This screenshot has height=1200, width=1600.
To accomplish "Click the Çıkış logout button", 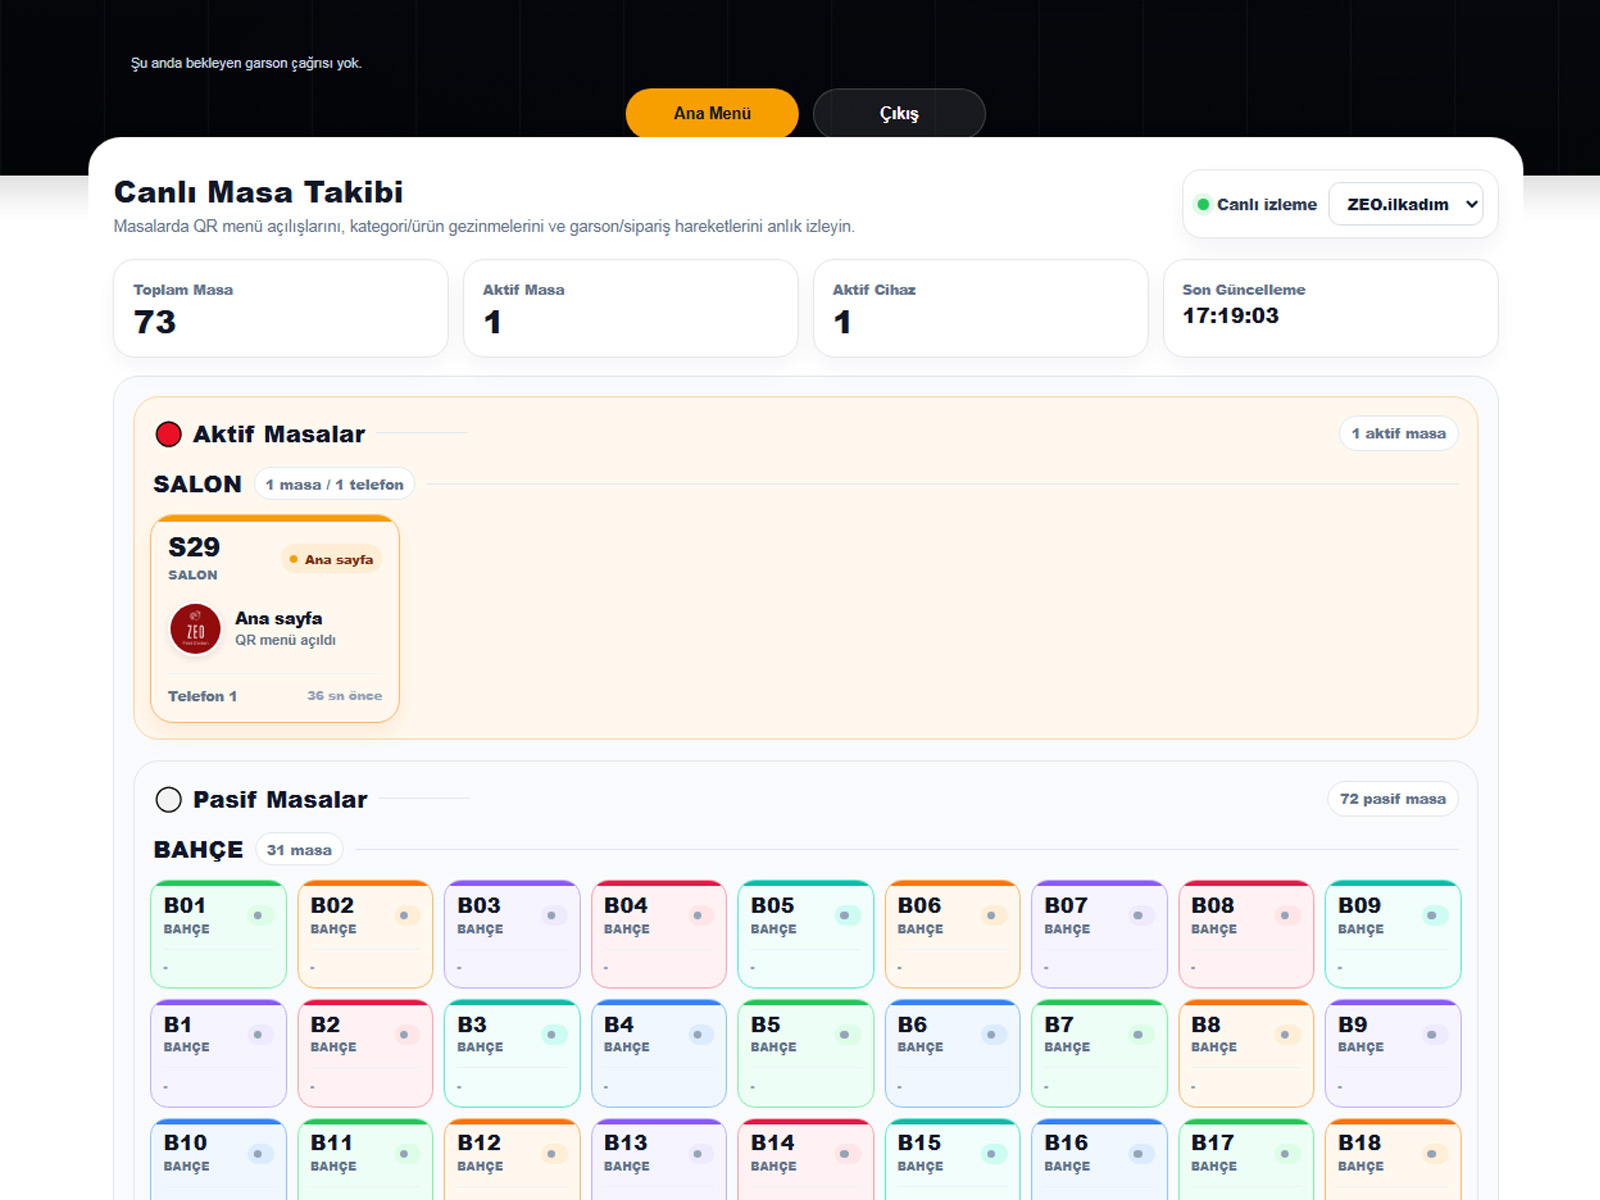I will (x=899, y=113).
